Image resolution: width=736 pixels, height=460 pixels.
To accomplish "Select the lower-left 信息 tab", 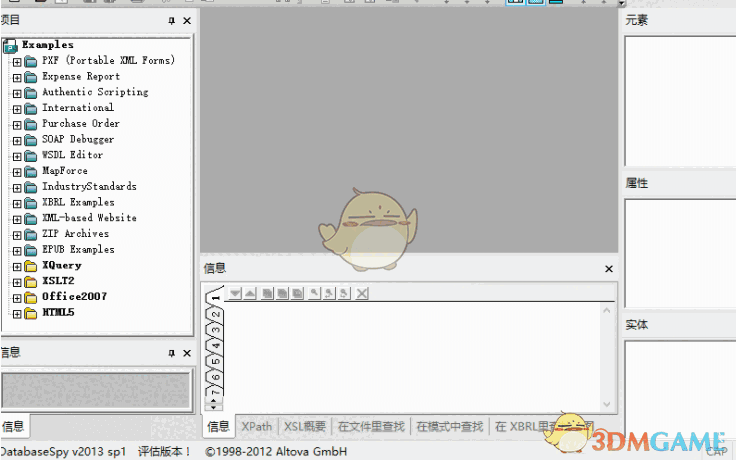I will tap(14, 426).
